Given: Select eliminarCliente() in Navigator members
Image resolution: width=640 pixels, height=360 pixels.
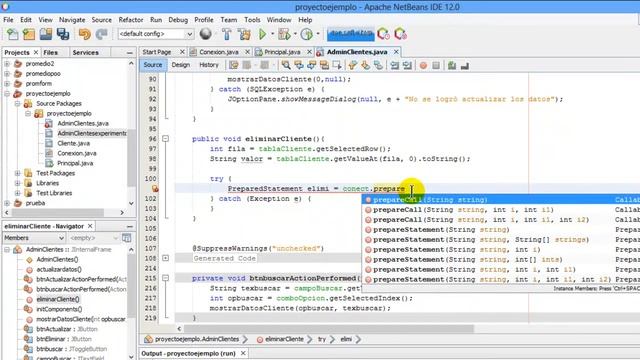Looking at the screenshot, I should pos(58,299).
